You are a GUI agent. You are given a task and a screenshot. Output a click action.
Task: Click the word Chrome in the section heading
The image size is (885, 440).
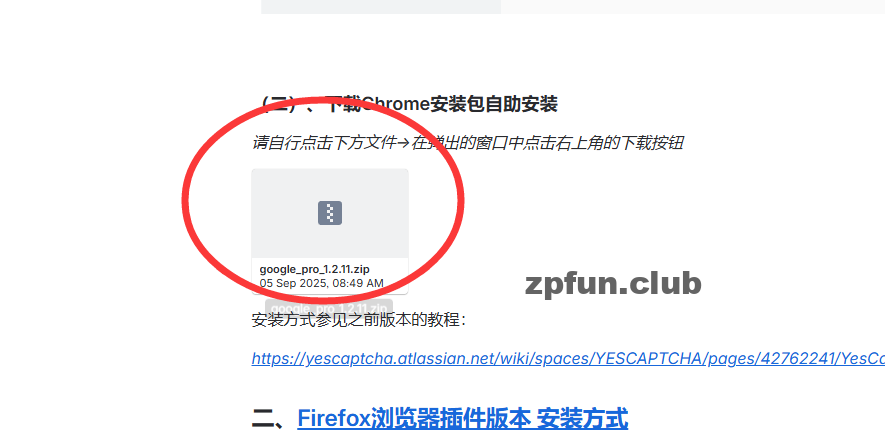tap(395, 104)
